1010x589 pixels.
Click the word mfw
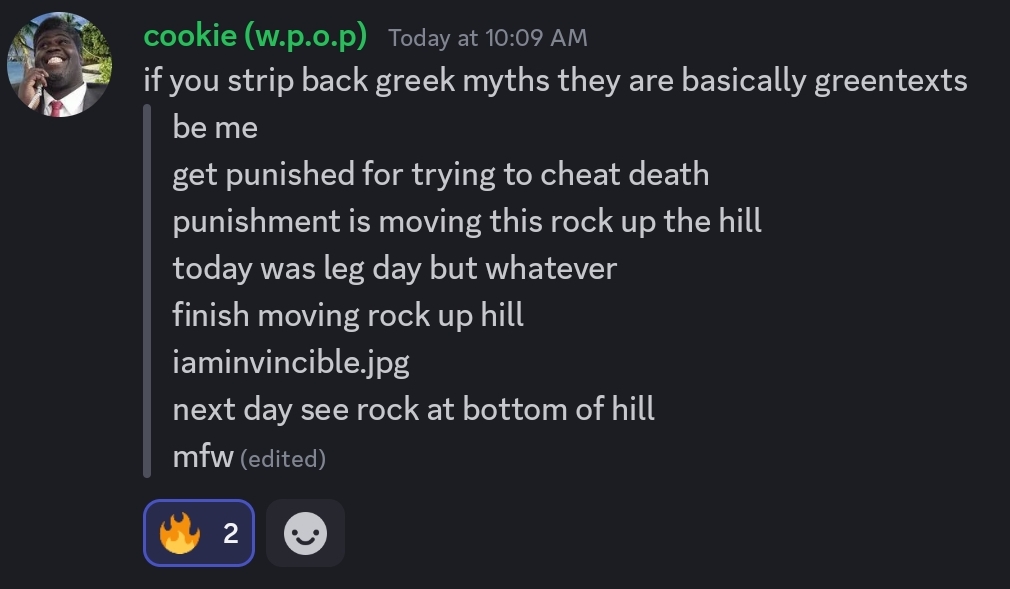point(203,457)
